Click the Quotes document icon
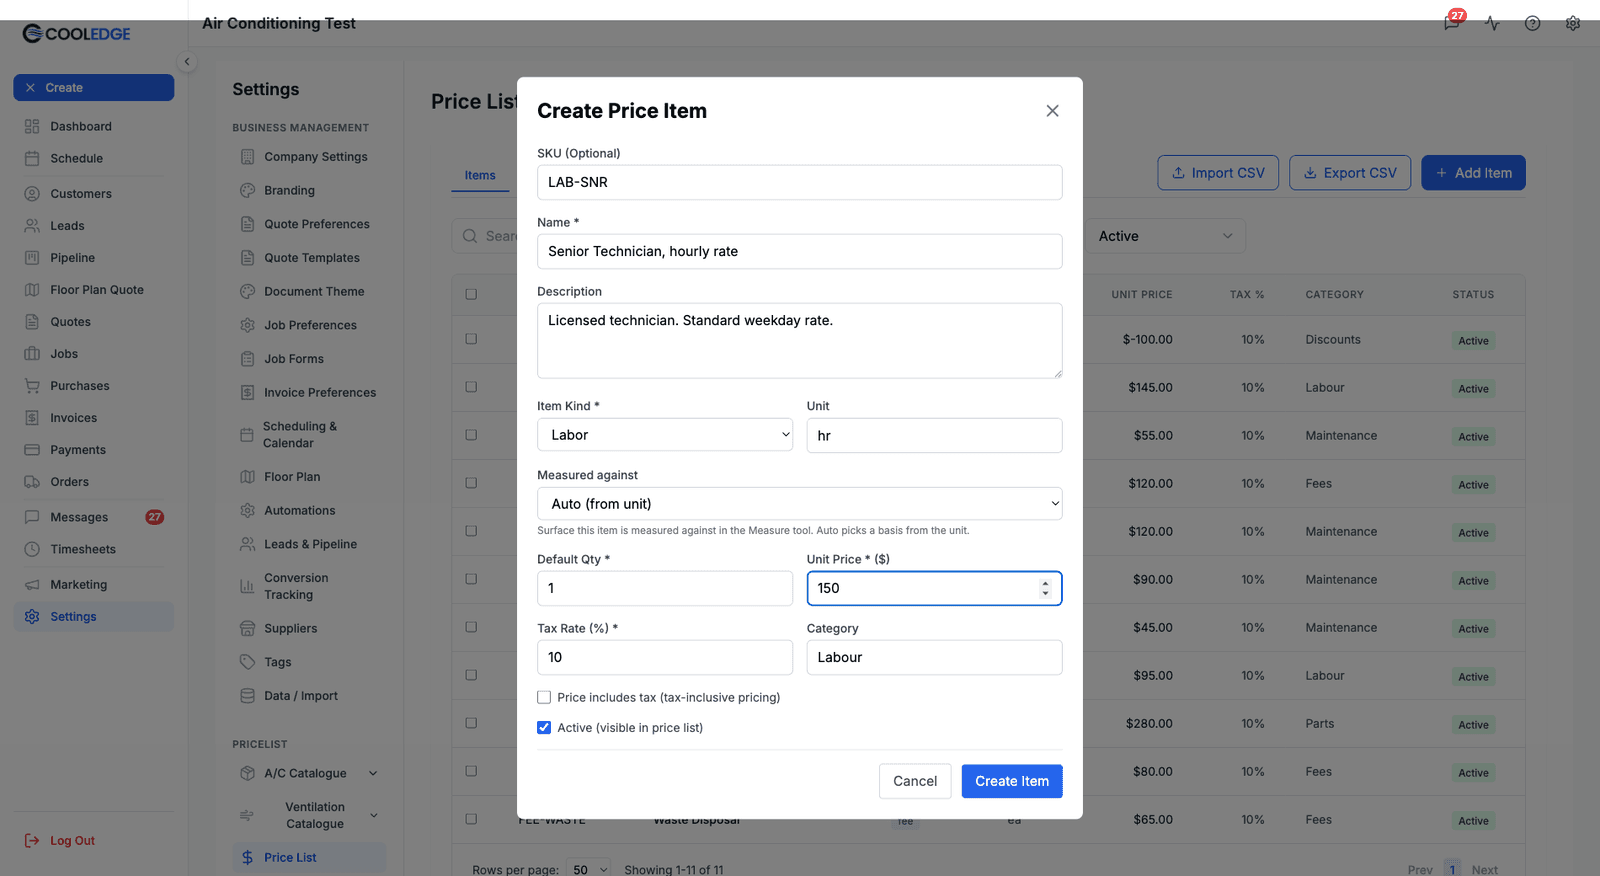The width and height of the screenshot is (1600, 876). (x=32, y=322)
